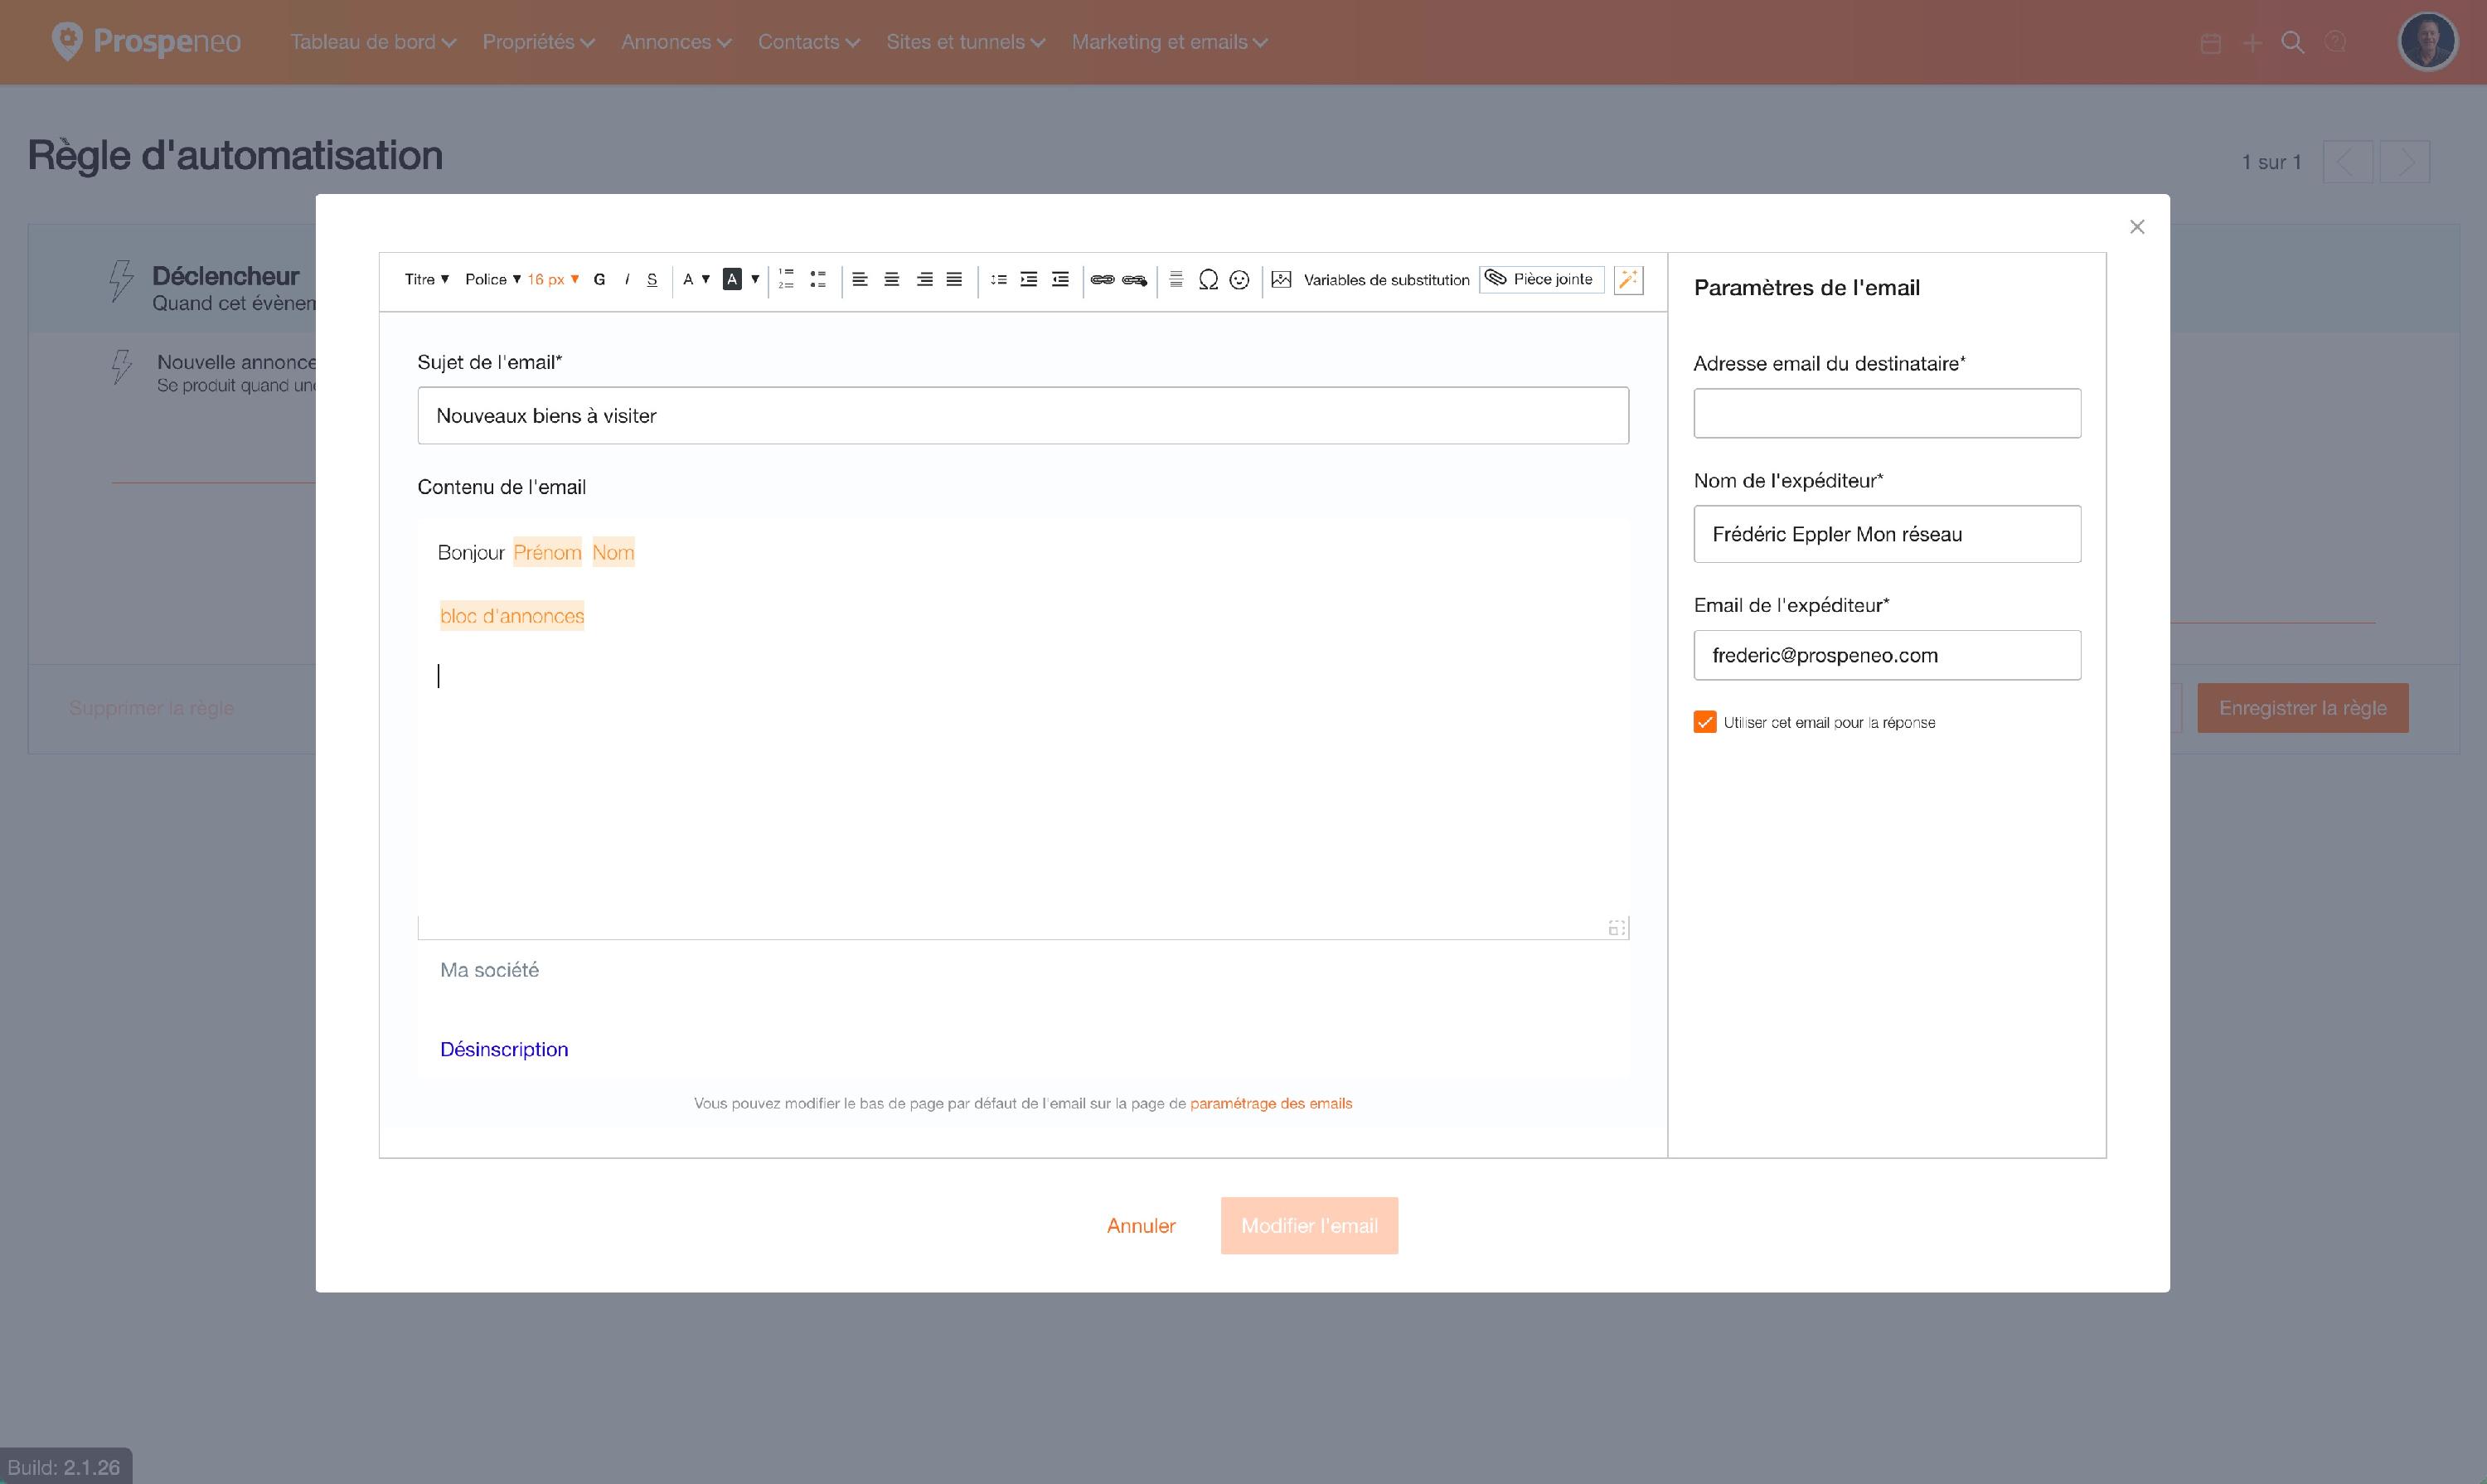Click the Annuler button
Image resolution: width=2487 pixels, height=1484 pixels.
(1141, 1226)
